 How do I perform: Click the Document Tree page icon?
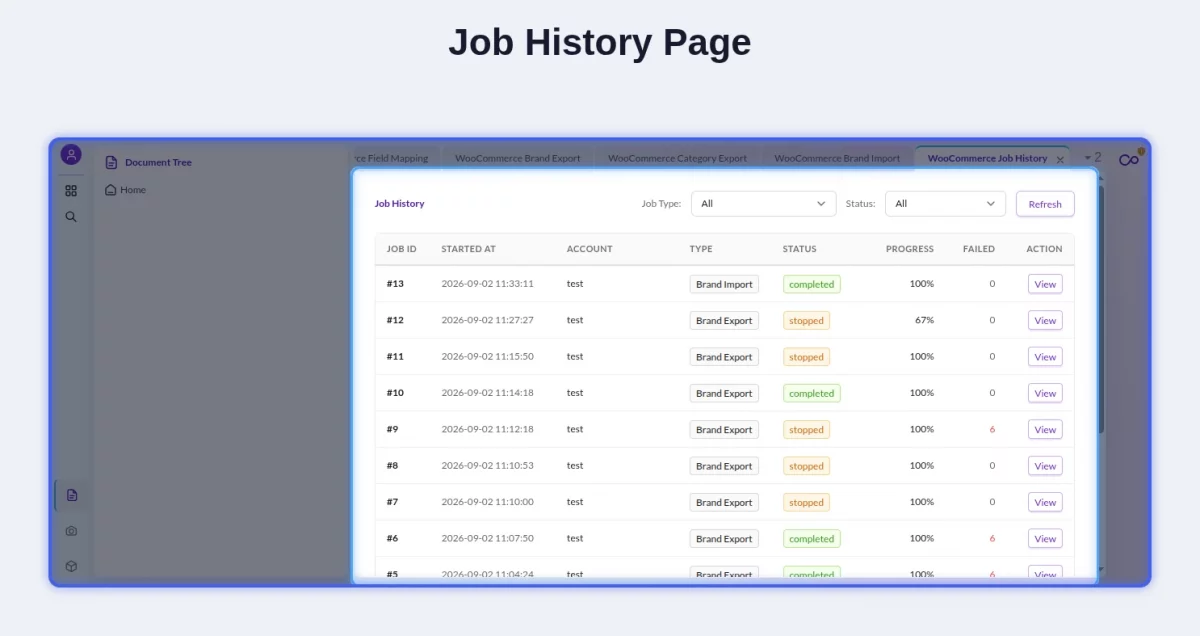[x=111, y=162]
